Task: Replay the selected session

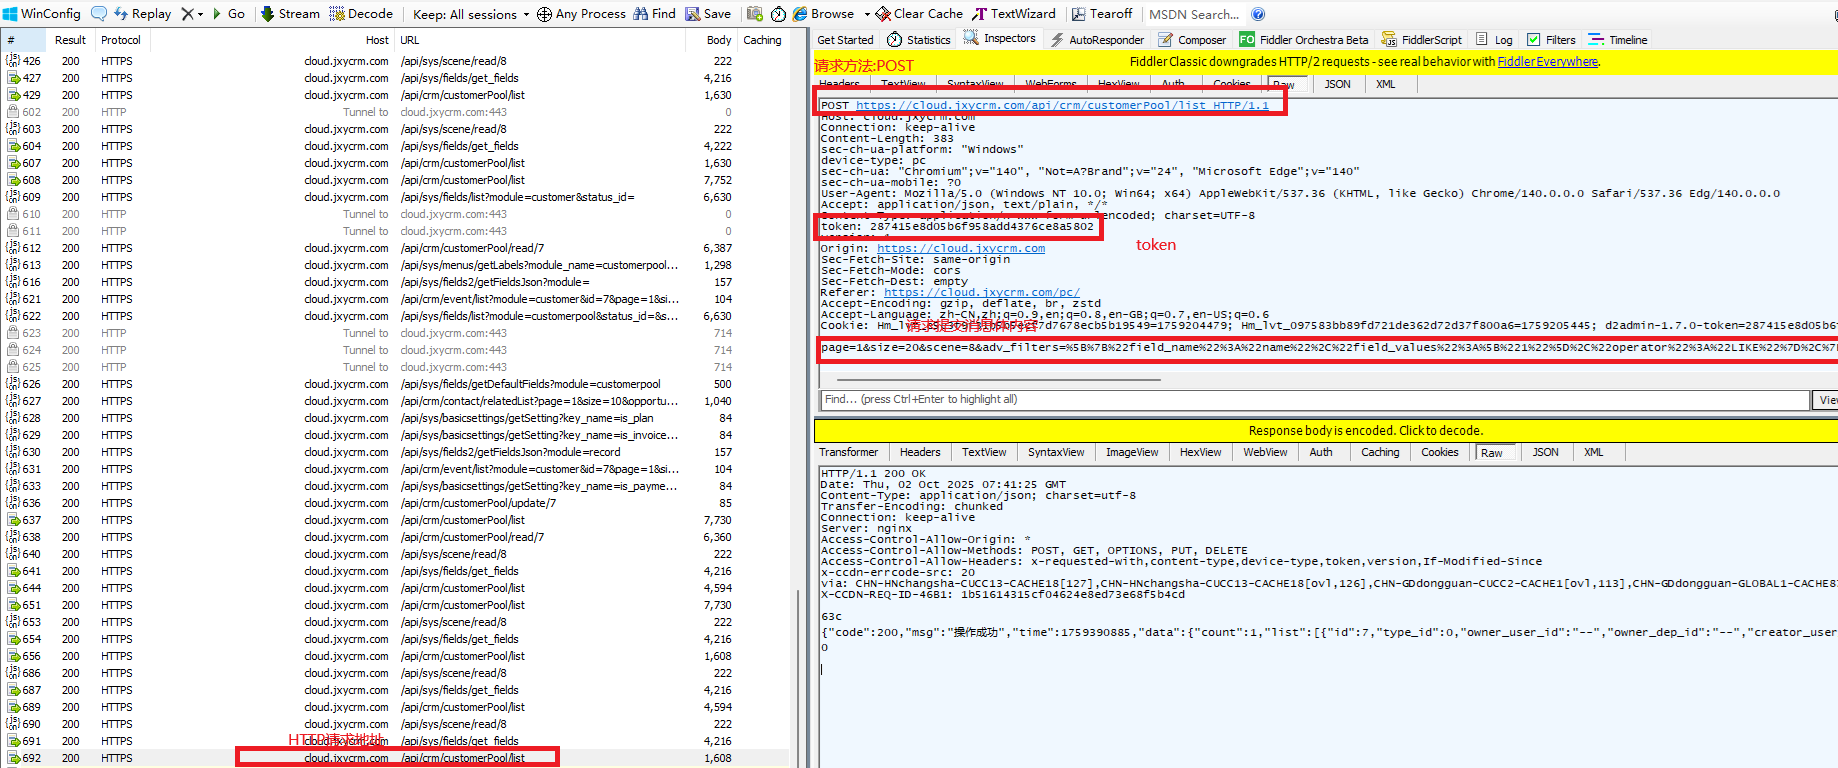Action: click(142, 13)
